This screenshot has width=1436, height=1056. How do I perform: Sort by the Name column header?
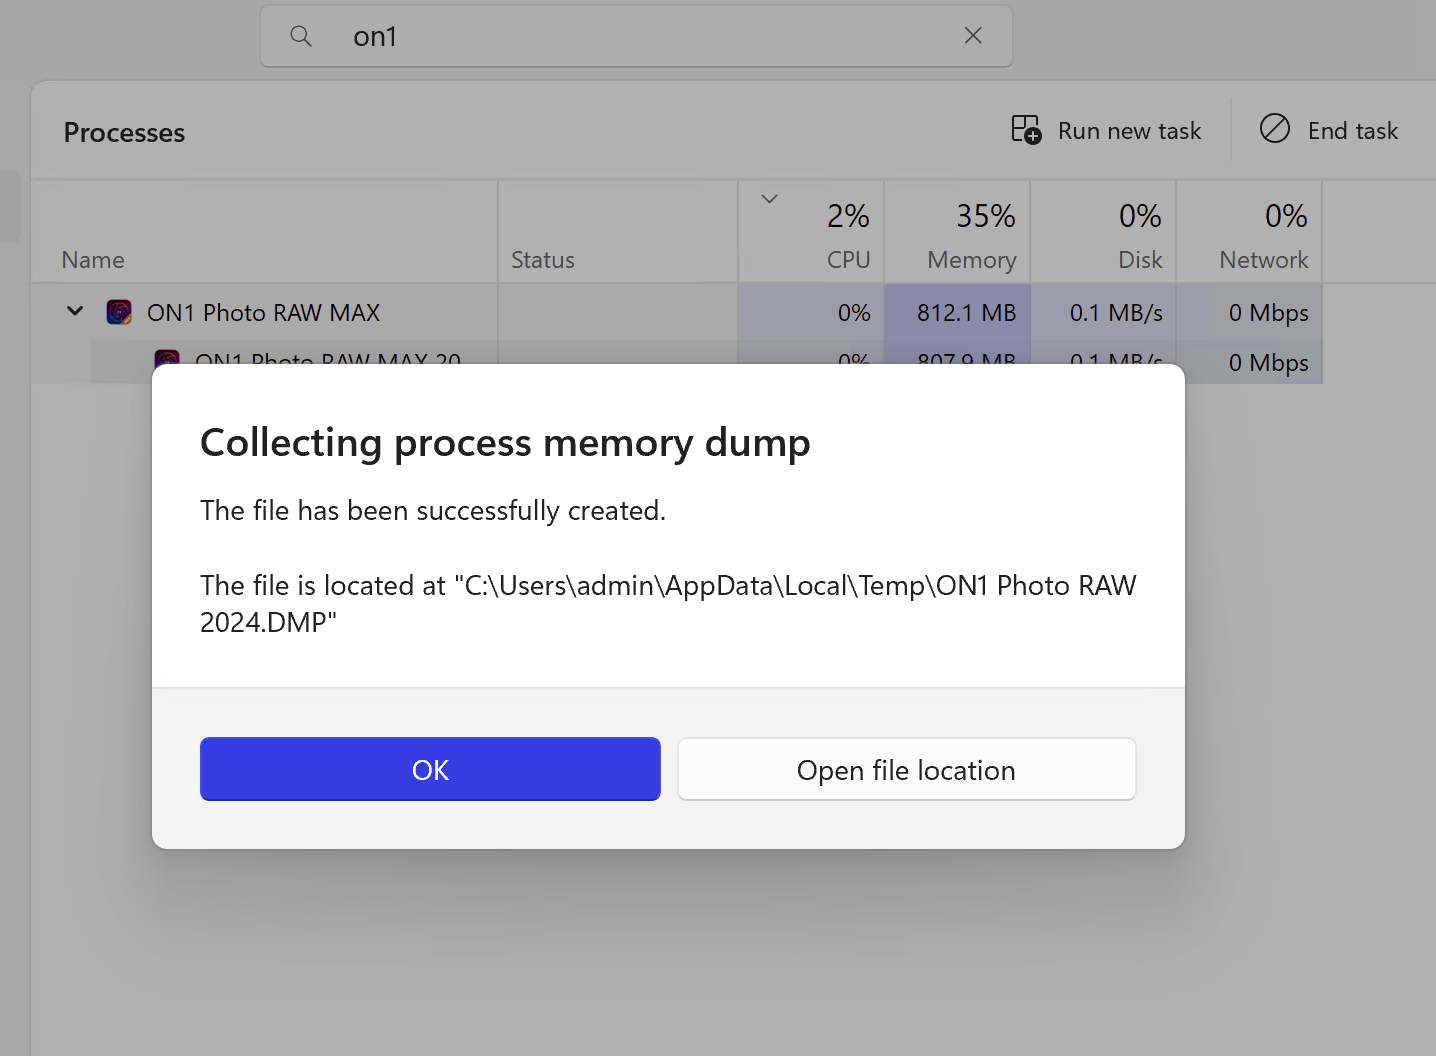point(264,232)
